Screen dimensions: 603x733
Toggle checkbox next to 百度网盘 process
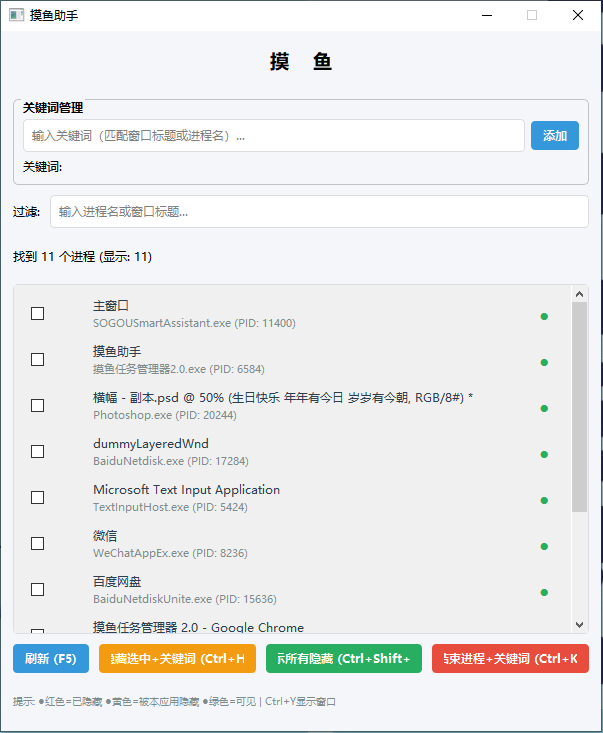(x=38, y=589)
